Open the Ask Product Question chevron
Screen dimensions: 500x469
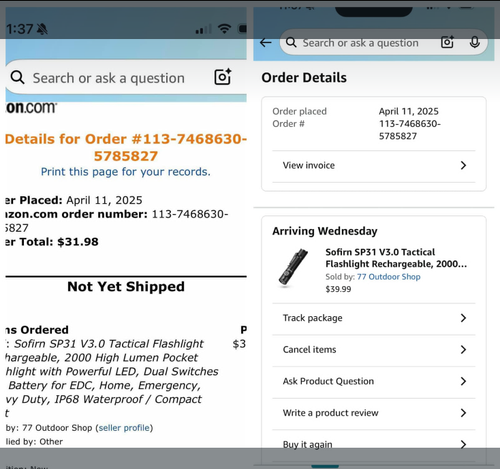tap(463, 381)
